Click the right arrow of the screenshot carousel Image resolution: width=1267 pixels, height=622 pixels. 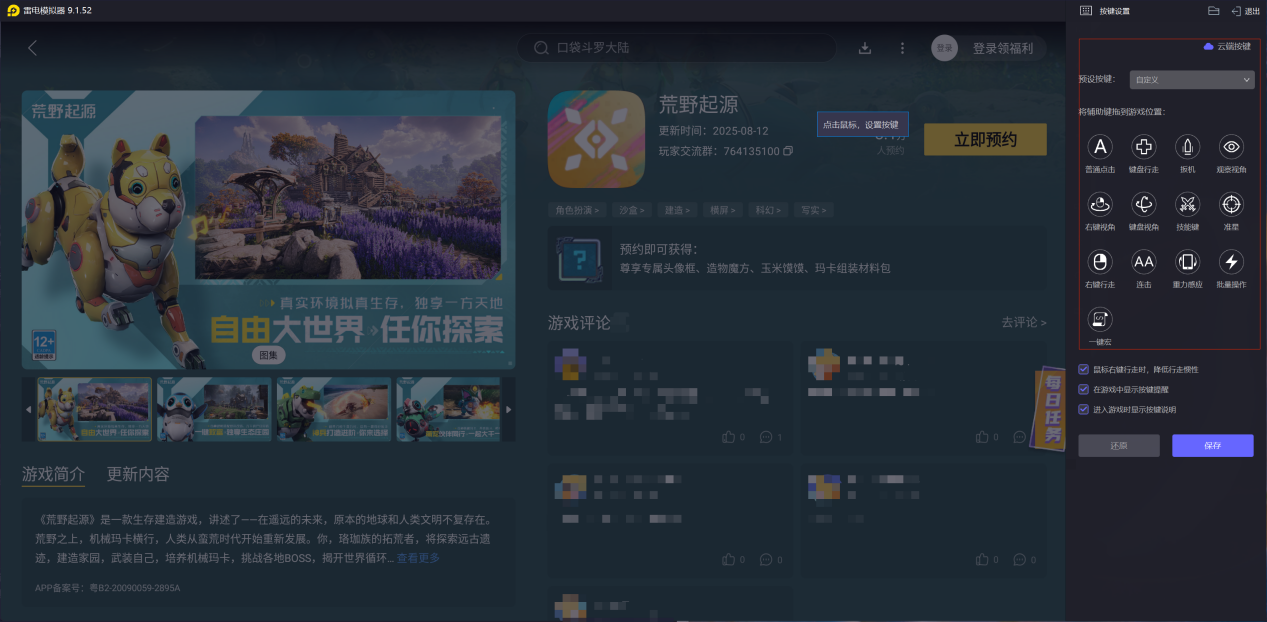coord(507,409)
